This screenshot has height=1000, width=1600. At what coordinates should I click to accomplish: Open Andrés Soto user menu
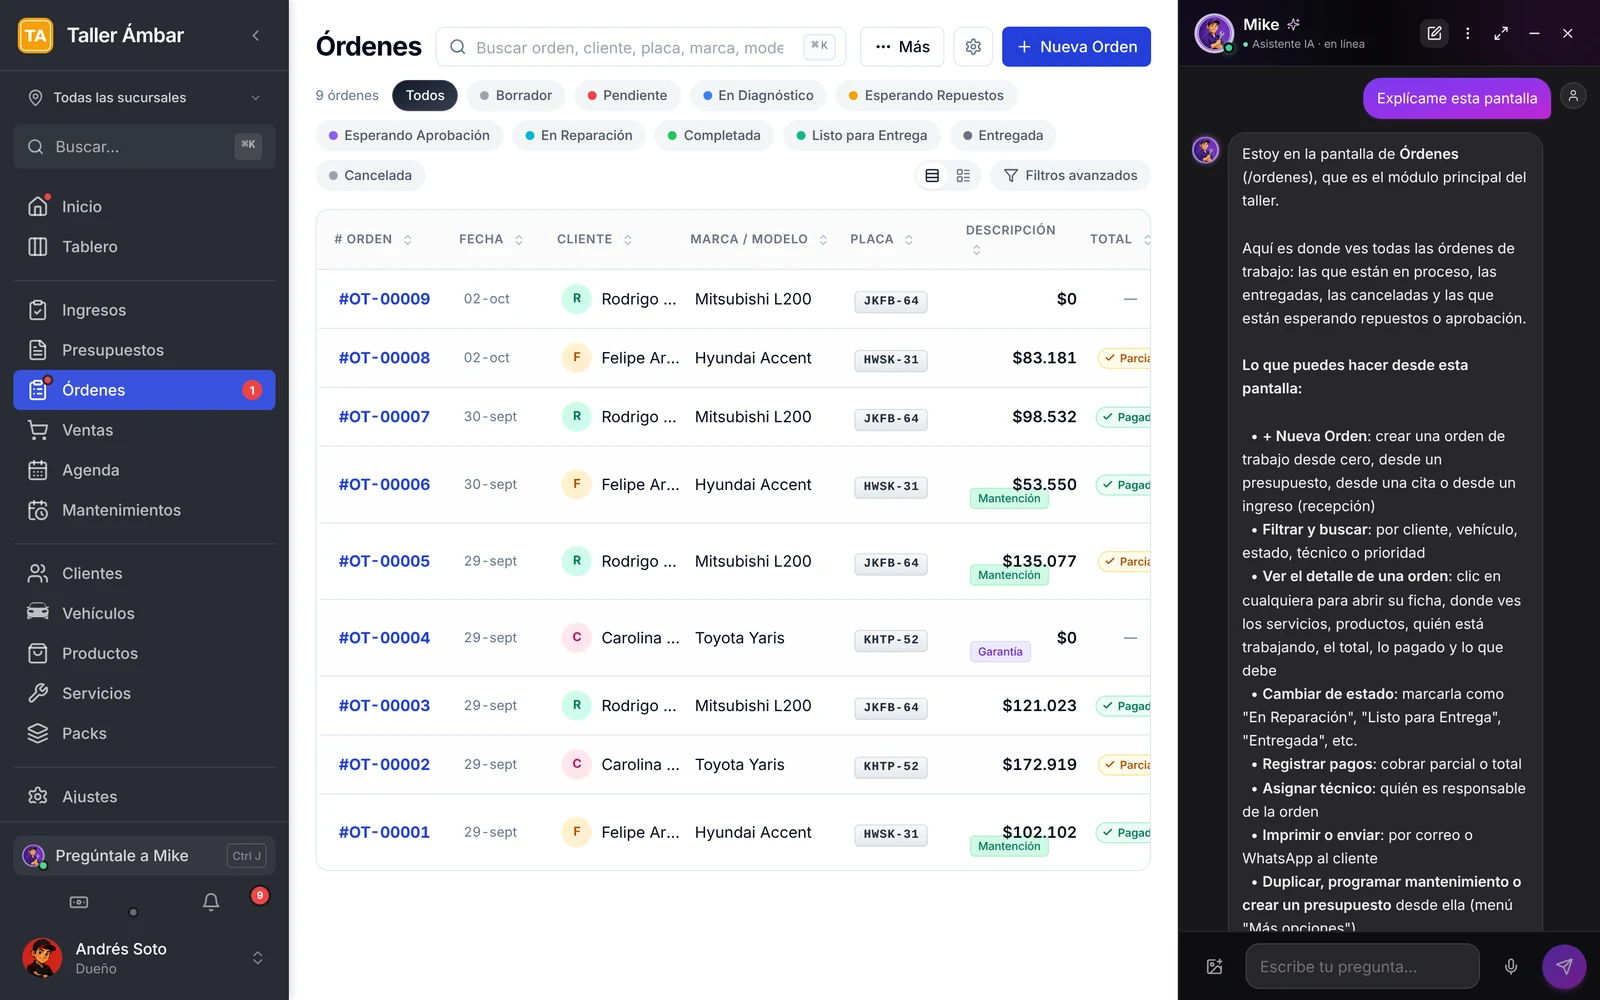tap(144, 958)
